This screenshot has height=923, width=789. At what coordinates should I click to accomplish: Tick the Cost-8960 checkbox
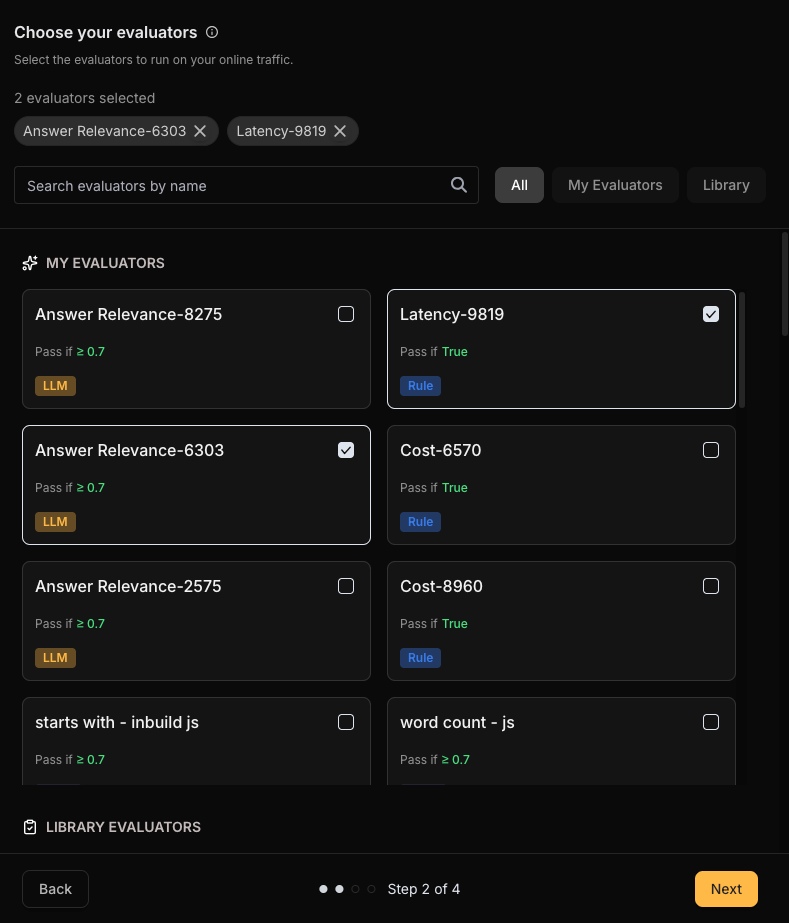tap(711, 586)
